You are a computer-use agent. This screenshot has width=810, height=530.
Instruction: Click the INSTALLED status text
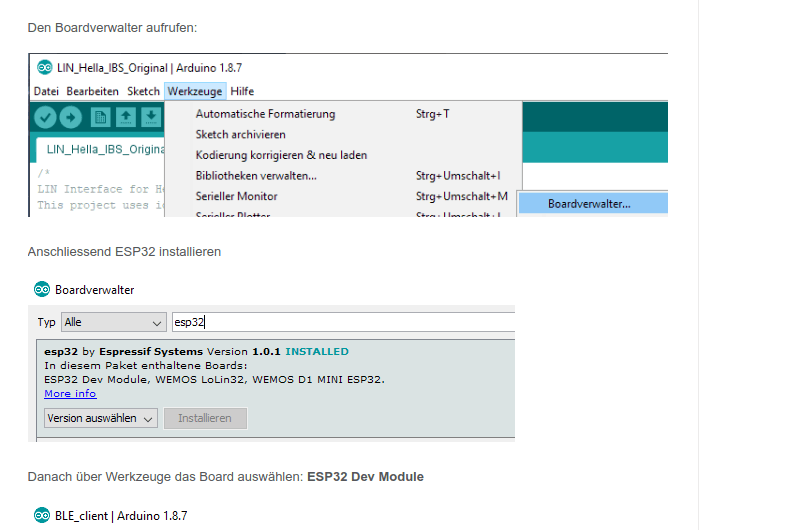(x=317, y=351)
